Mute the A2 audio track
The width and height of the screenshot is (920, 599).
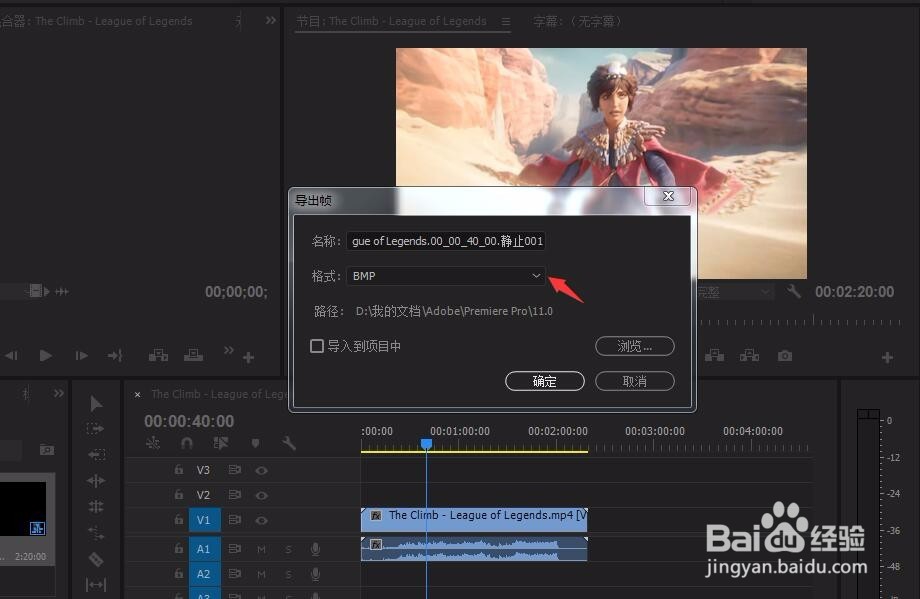(261, 574)
